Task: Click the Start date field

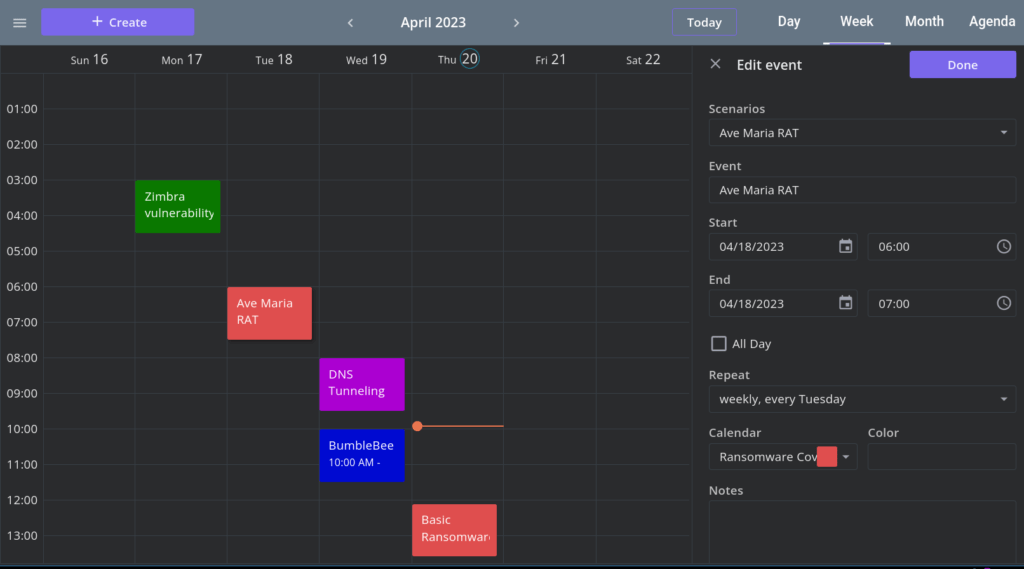Action: point(782,246)
